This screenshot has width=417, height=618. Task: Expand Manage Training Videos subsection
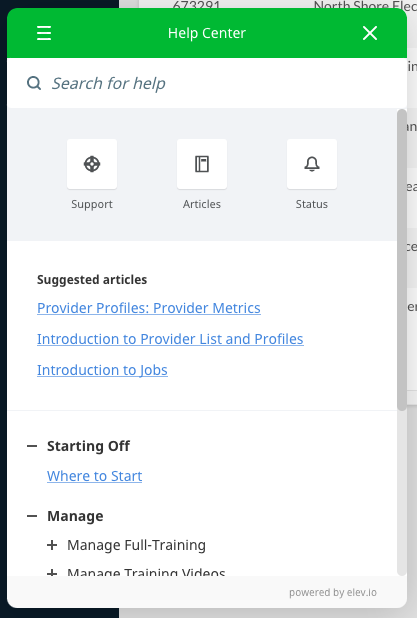point(52,572)
